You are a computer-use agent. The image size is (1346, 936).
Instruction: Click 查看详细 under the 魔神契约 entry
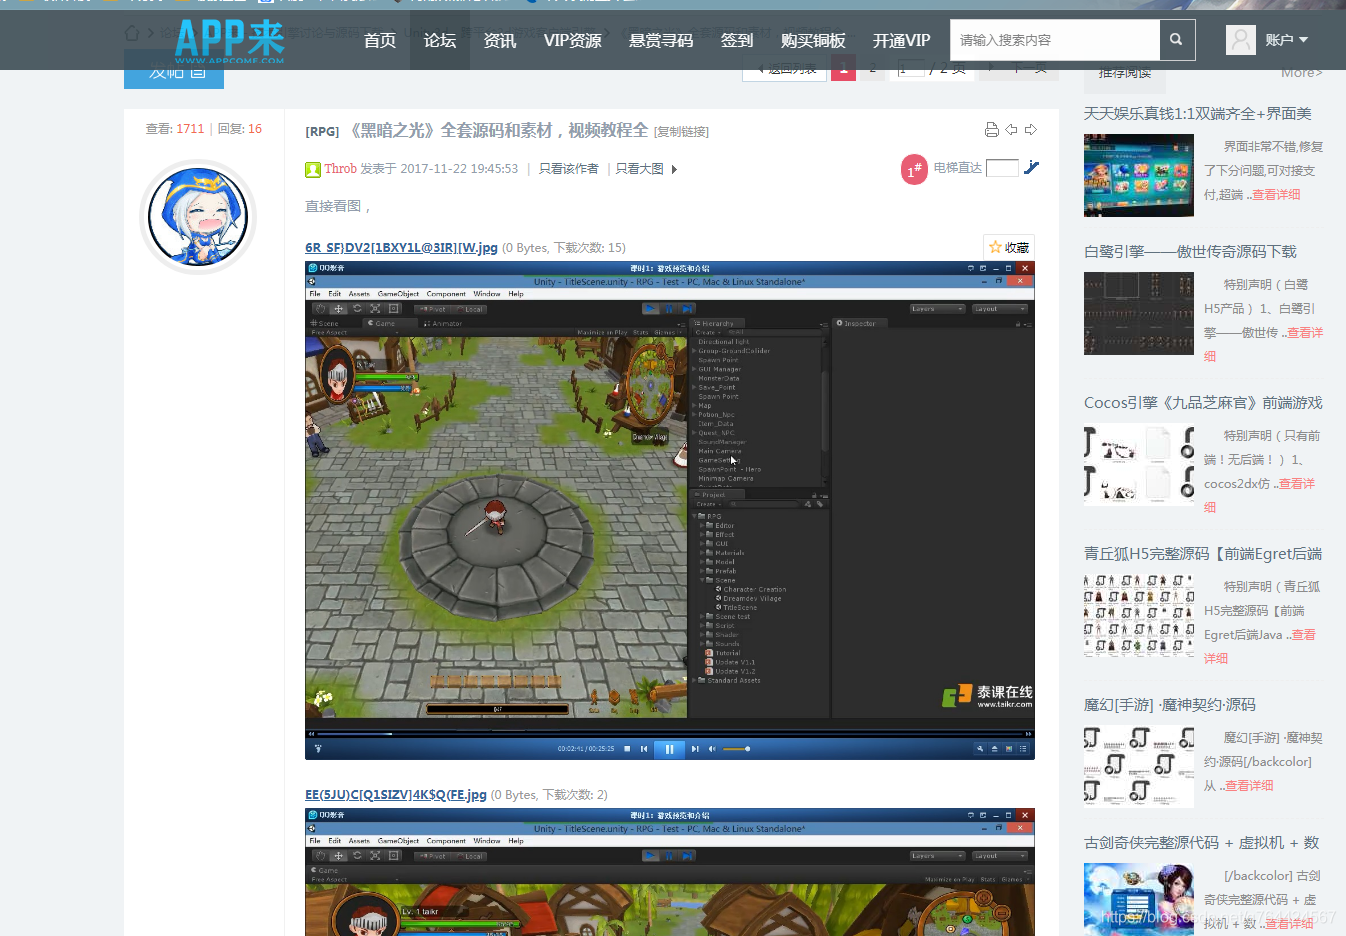coord(1249,786)
